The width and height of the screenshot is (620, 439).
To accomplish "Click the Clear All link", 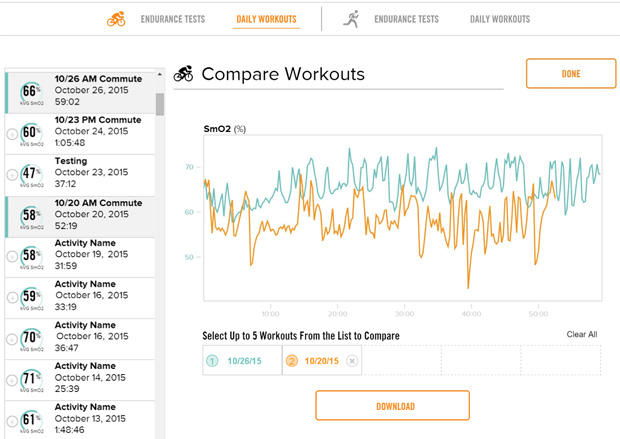I will coord(581,334).
